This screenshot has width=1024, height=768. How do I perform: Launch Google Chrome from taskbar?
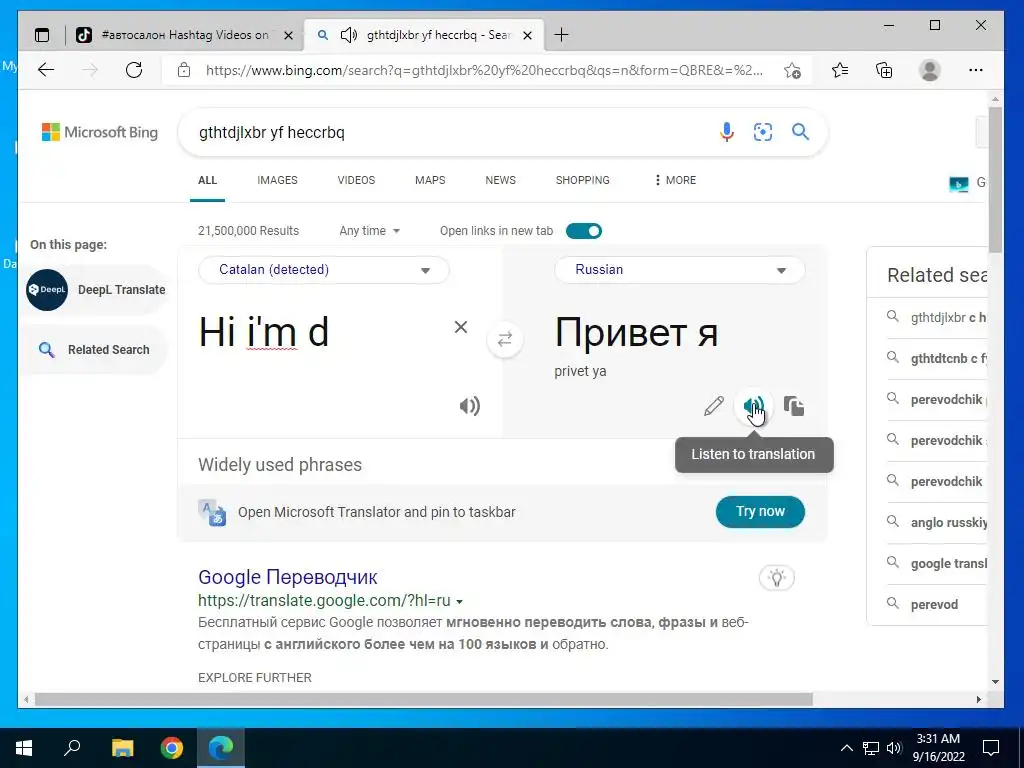(x=172, y=748)
